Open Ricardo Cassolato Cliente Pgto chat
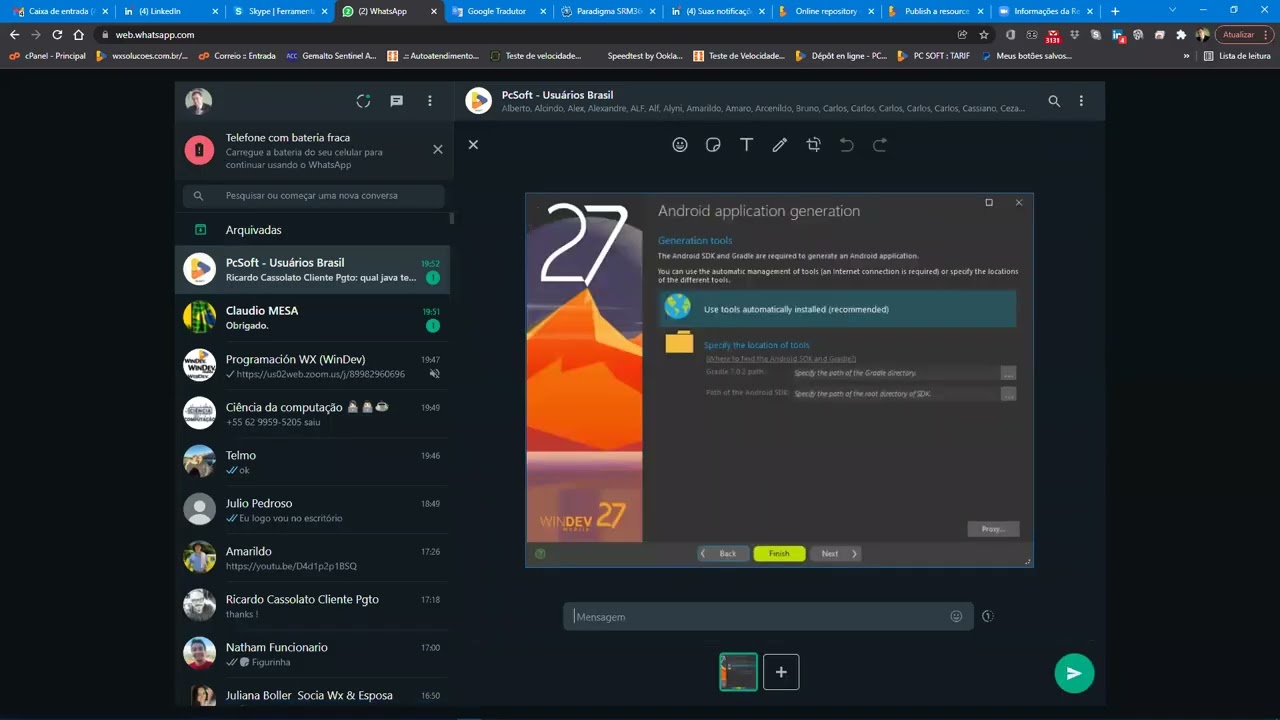 tap(312, 606)
